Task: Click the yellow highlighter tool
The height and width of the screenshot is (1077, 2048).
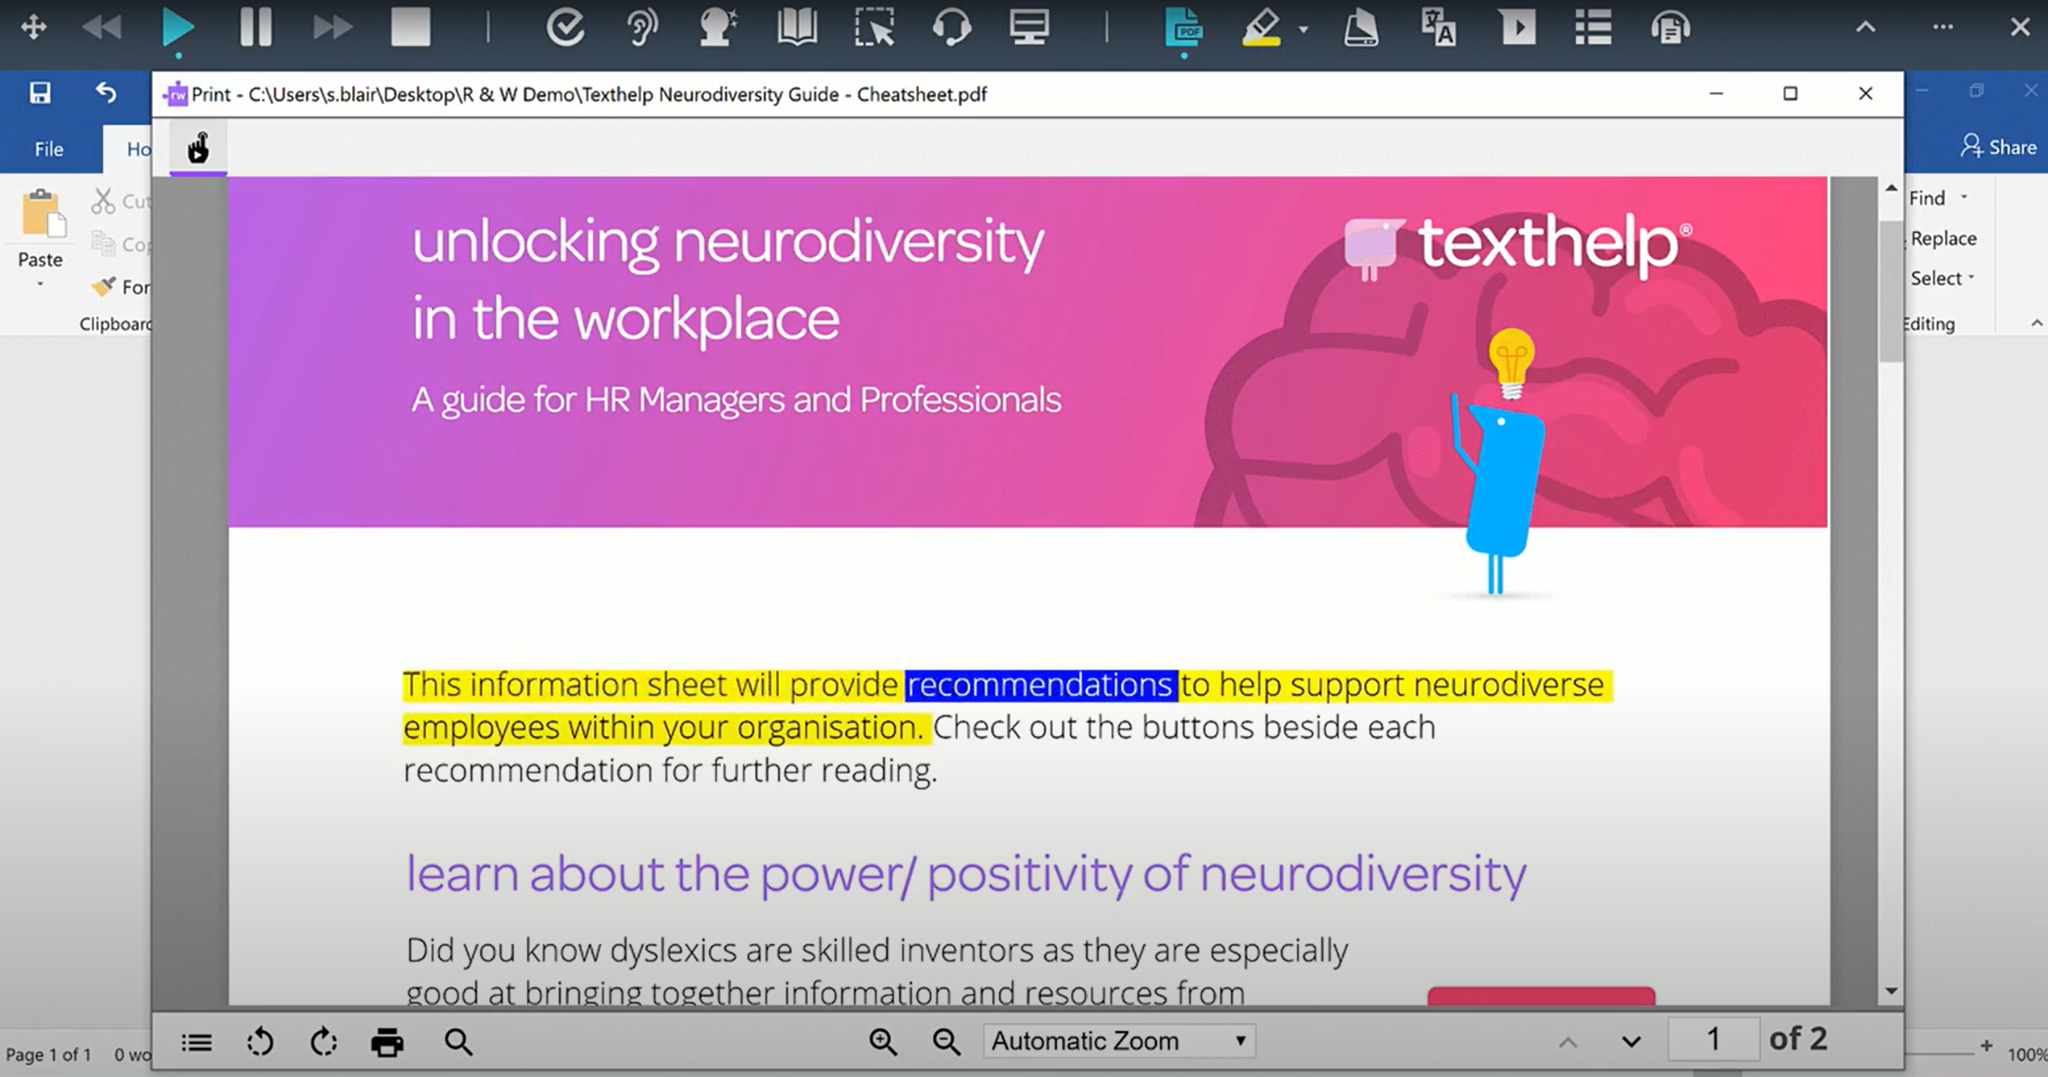Action: pyautogui.click(x=1261, y=27)
